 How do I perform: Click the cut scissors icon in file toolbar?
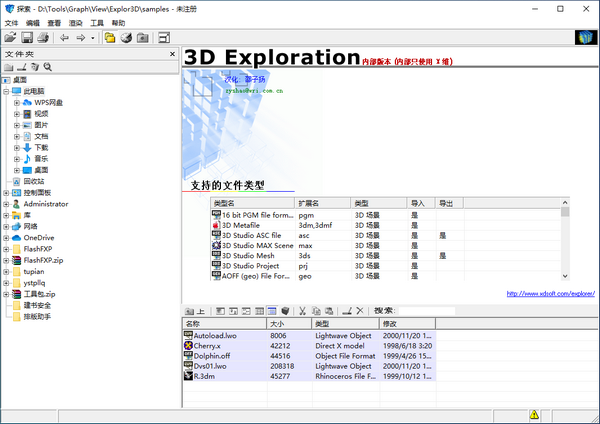[x=301, y=311]
